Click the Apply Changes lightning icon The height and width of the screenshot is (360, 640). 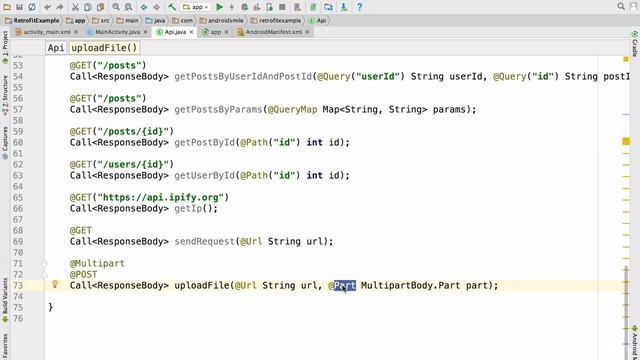[x=232, y=7]
